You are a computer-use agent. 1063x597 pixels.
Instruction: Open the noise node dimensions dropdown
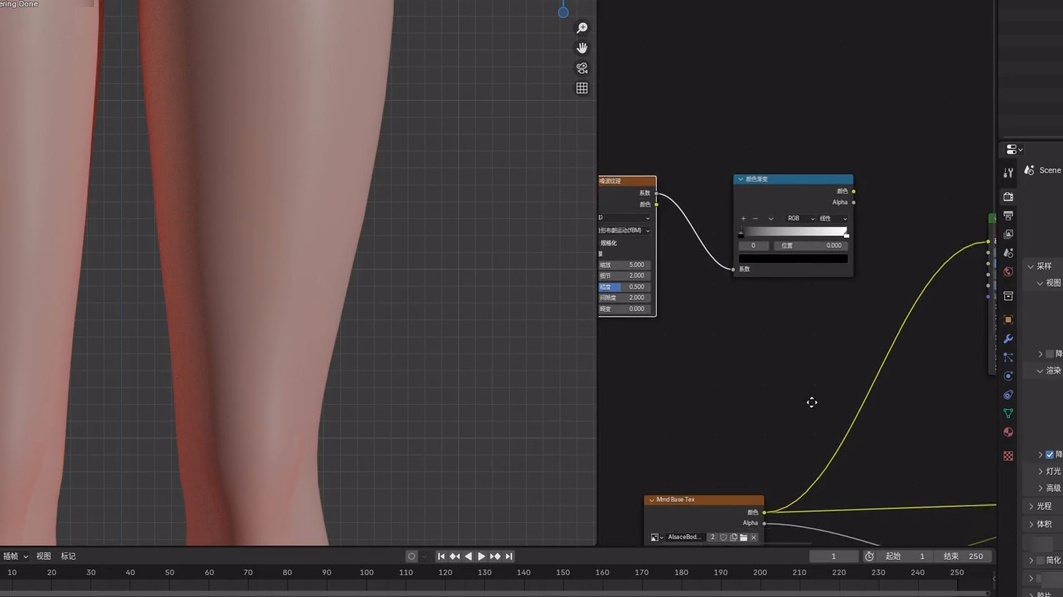coord(624,218)
